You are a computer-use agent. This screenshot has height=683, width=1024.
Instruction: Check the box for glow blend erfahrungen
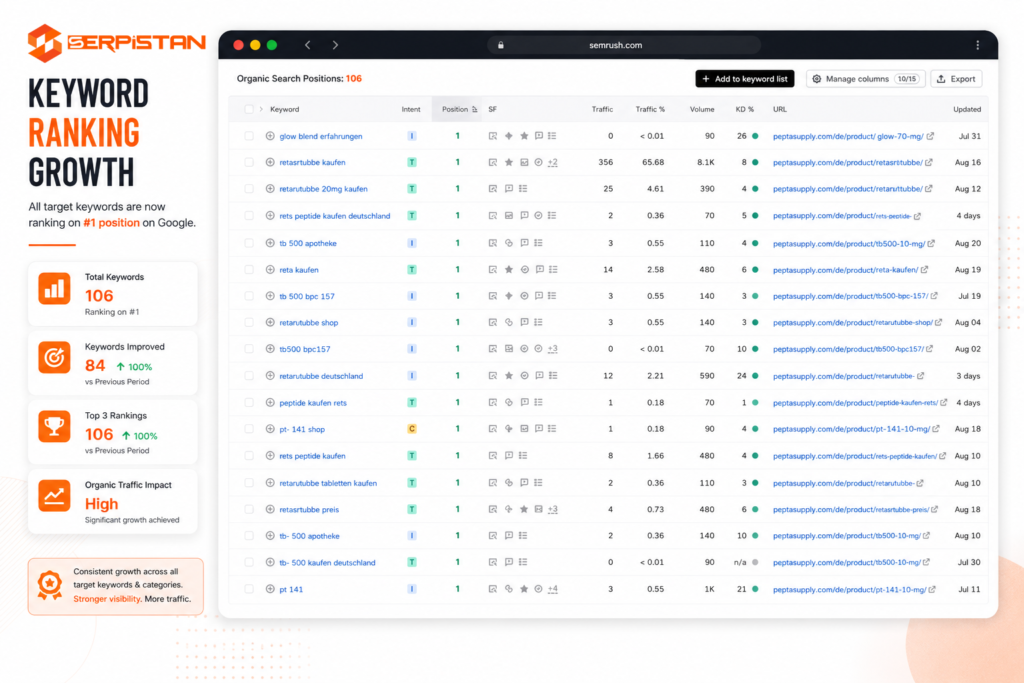(x=249, y=136)
